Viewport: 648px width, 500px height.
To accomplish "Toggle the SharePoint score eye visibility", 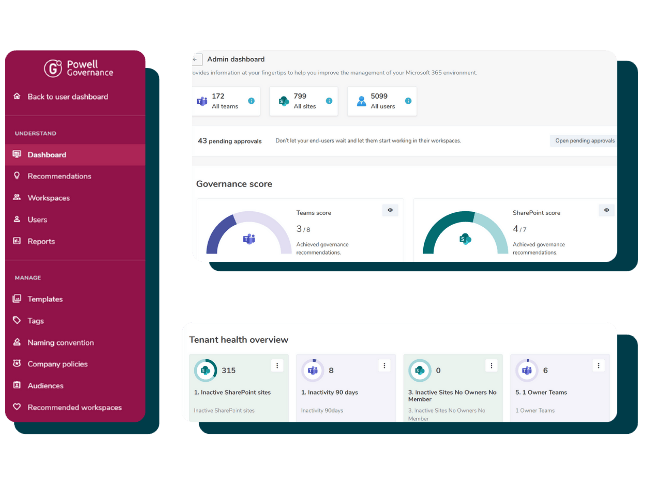I will pos(606,210).
